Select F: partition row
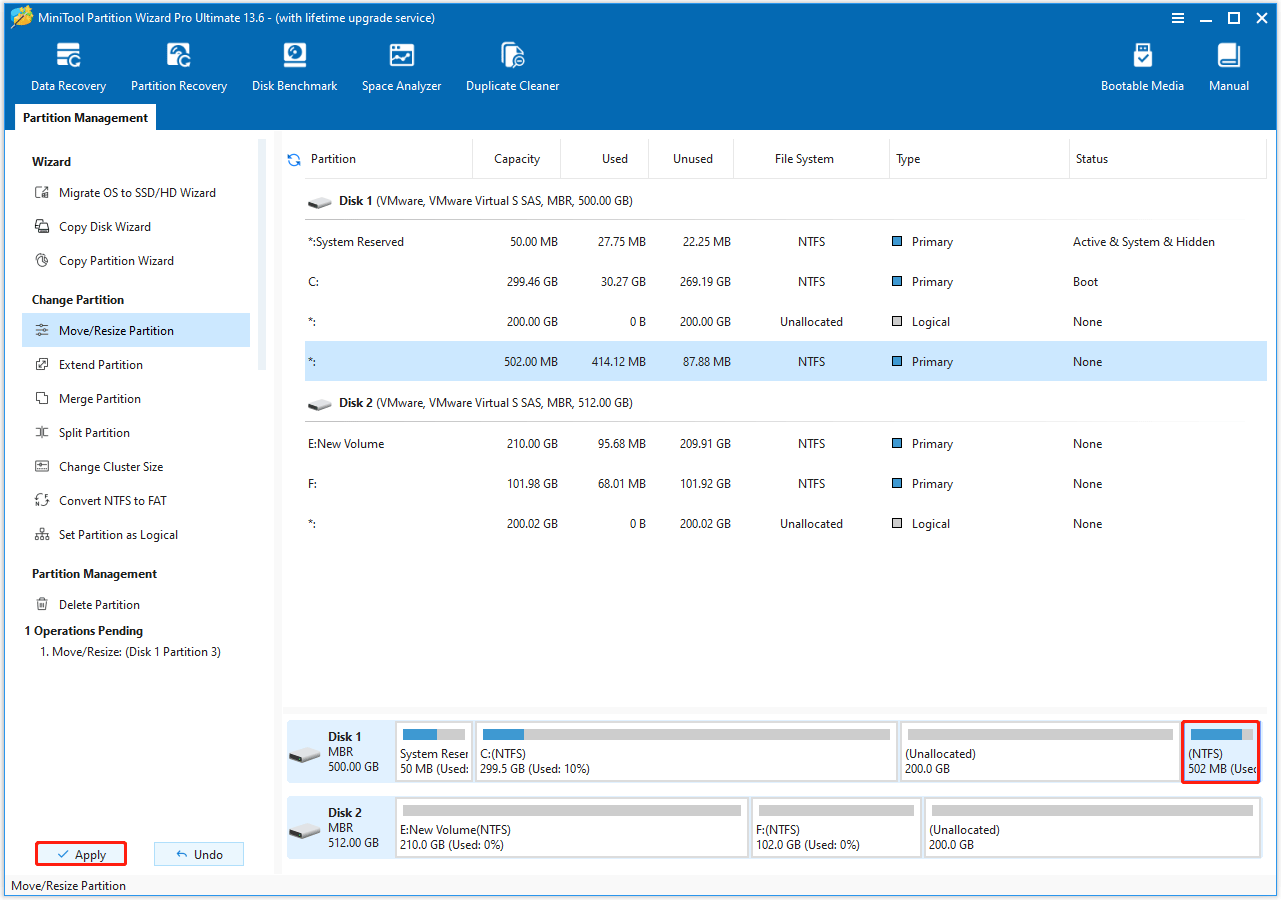Screen dimensions: 1282x901 tap(786, 484)
